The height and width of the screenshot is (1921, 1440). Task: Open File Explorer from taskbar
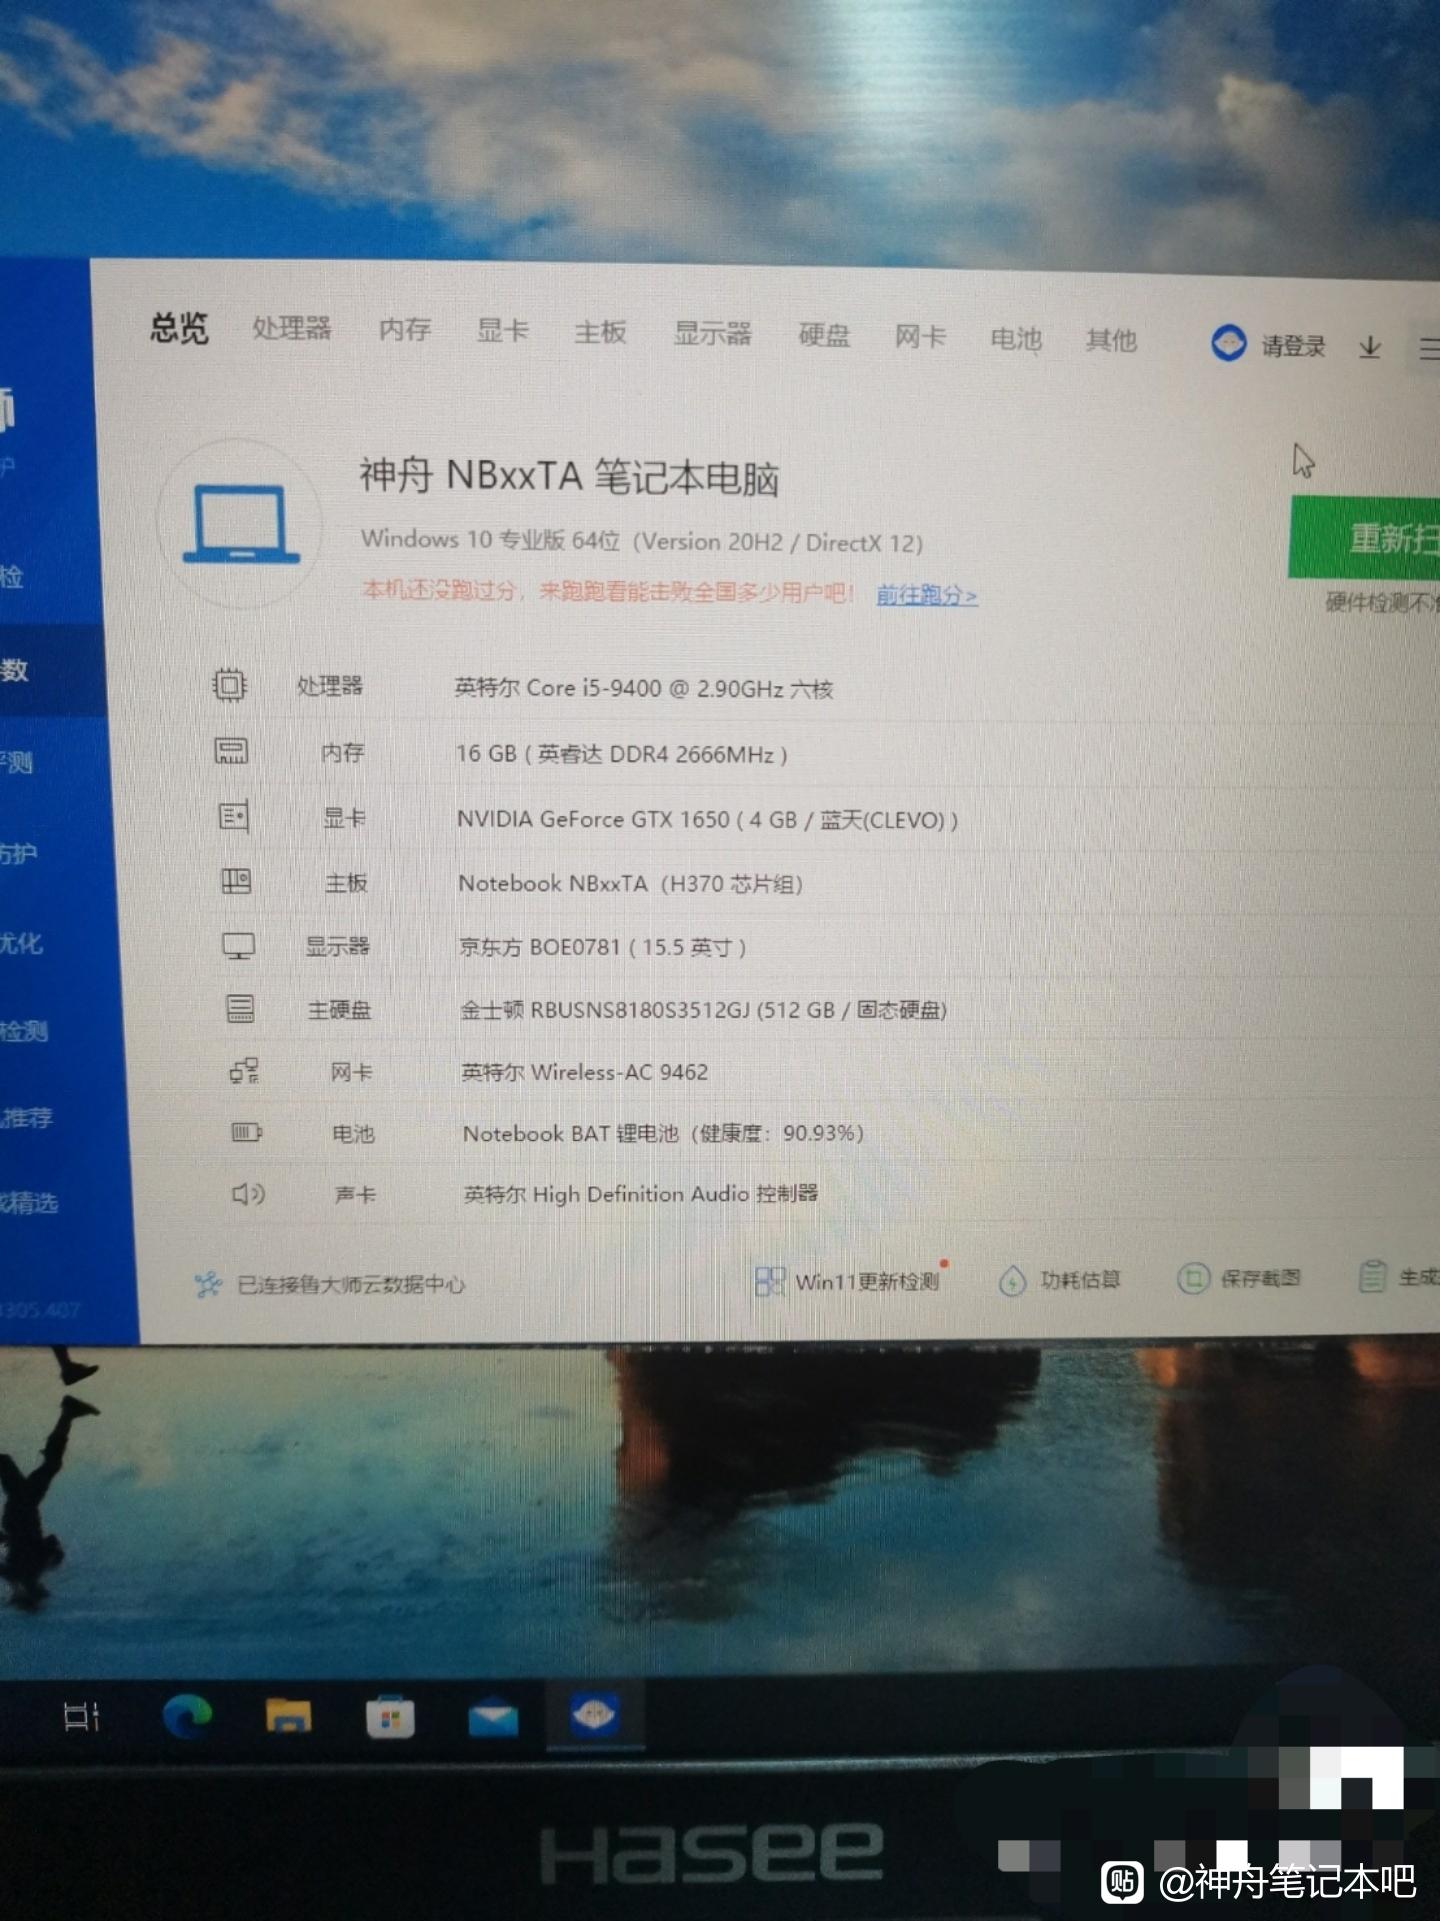288,1716
